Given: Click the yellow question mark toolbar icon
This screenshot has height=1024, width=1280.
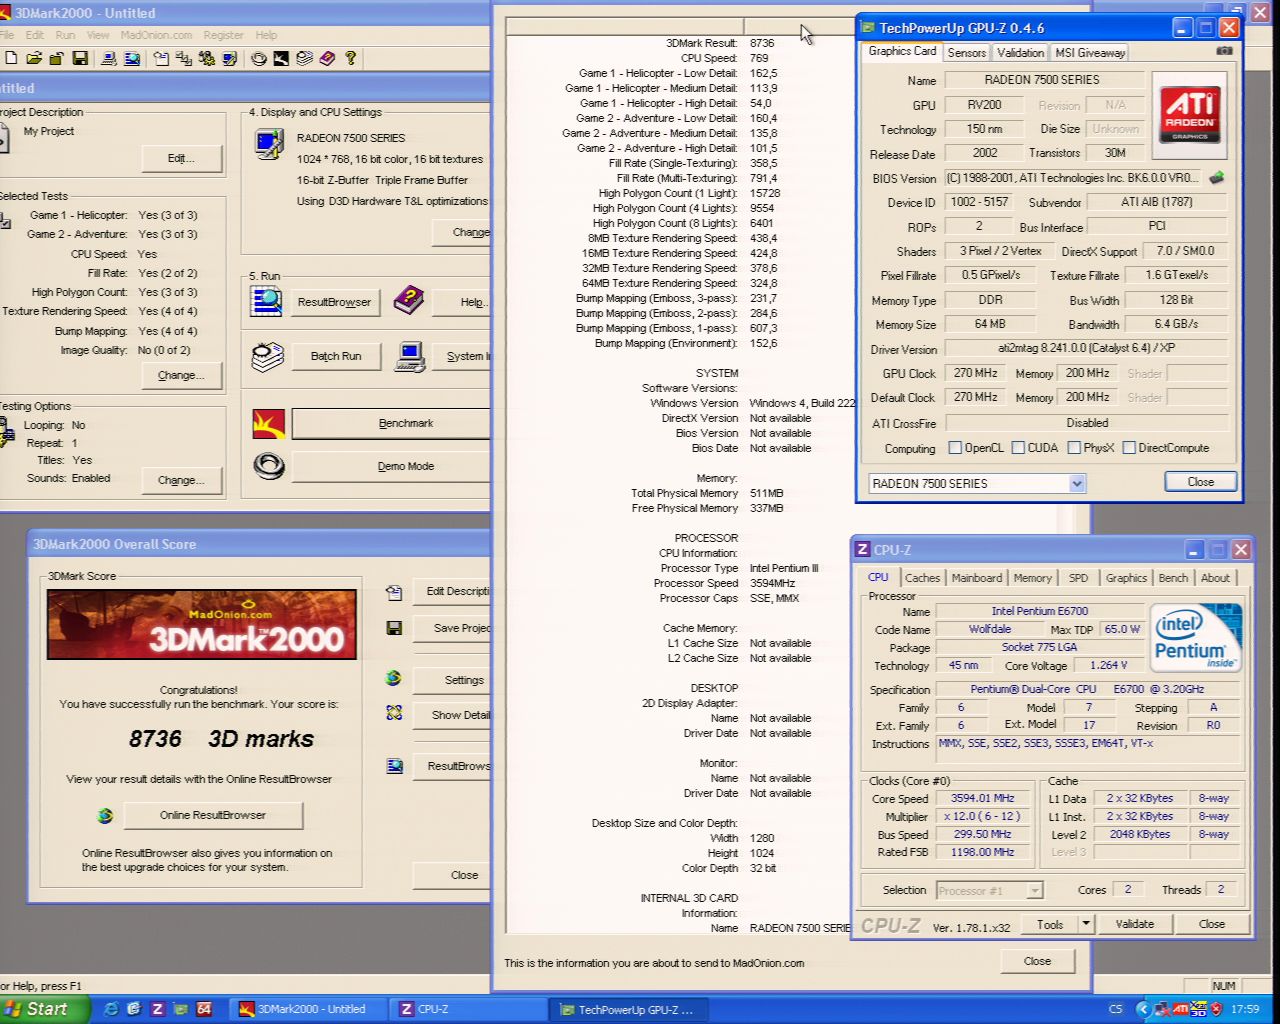Looking at the screenshot, I should pyautogui.click(x=350, y=59).
